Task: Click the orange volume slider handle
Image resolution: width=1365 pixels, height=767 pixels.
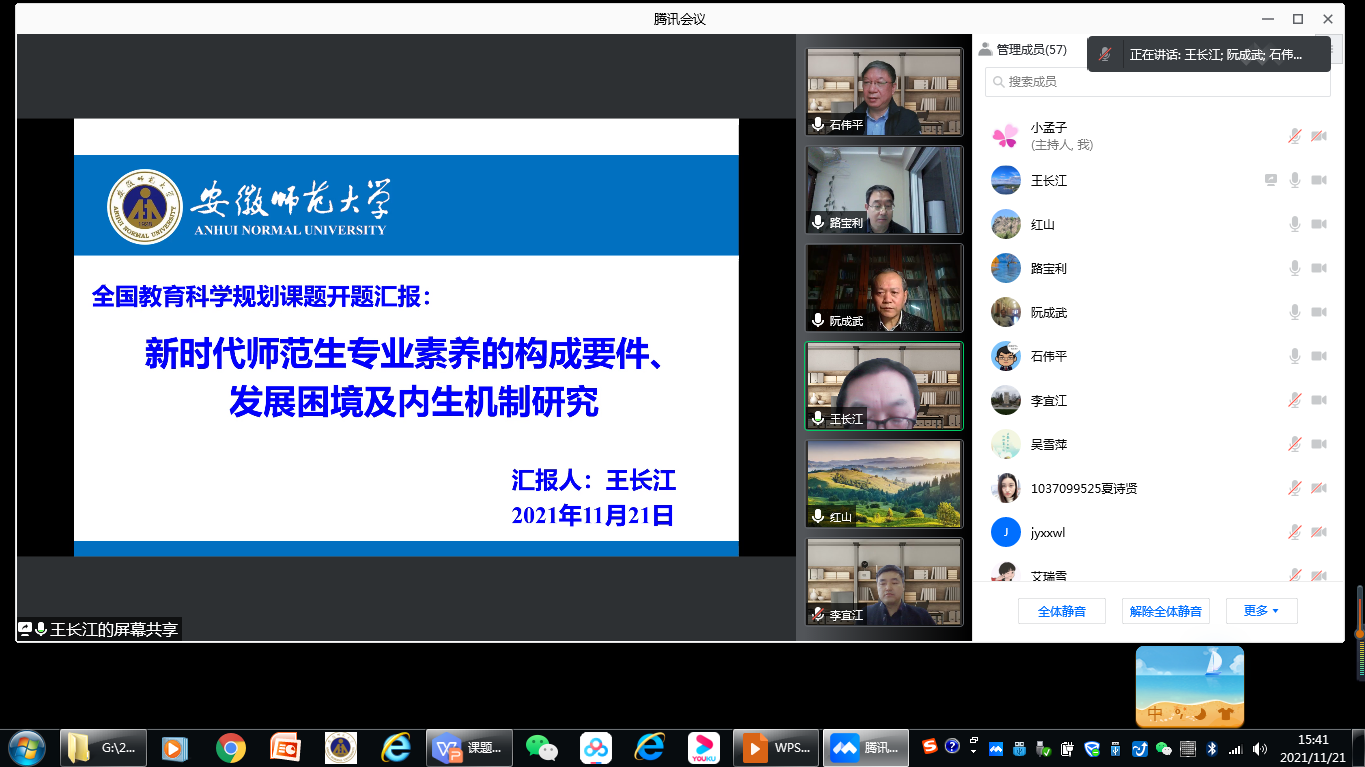Action: (x=1359, y=633)
